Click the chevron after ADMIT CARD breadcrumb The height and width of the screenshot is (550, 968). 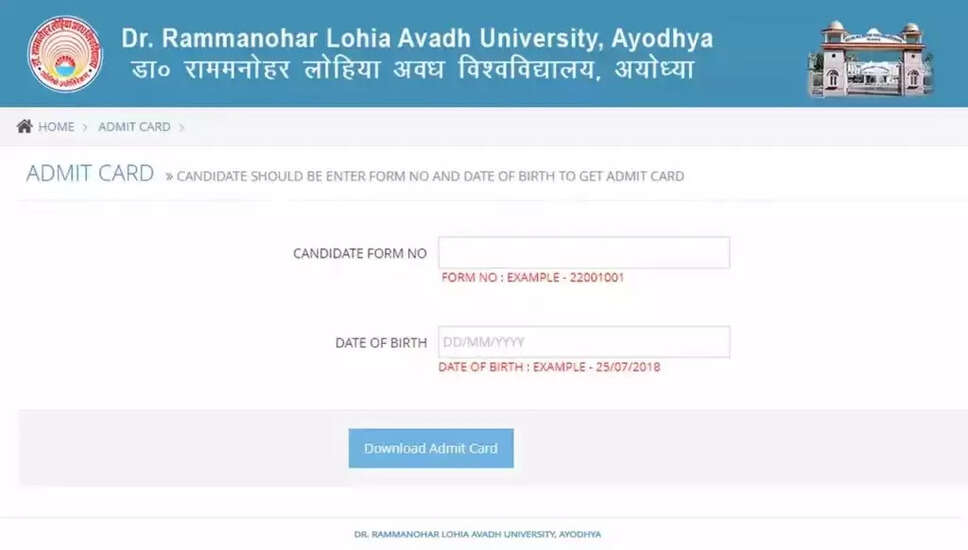[182, 127]
